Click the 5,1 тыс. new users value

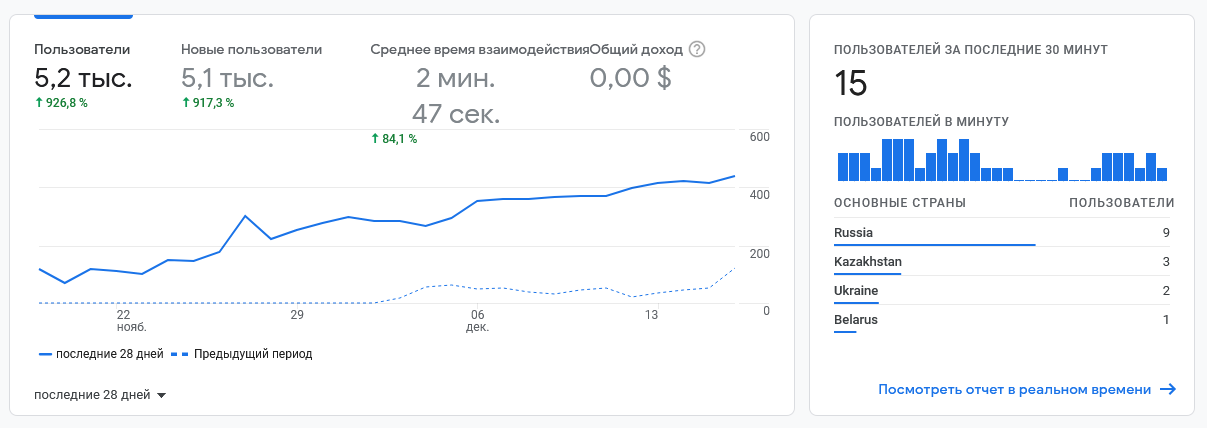pos(227,78)
